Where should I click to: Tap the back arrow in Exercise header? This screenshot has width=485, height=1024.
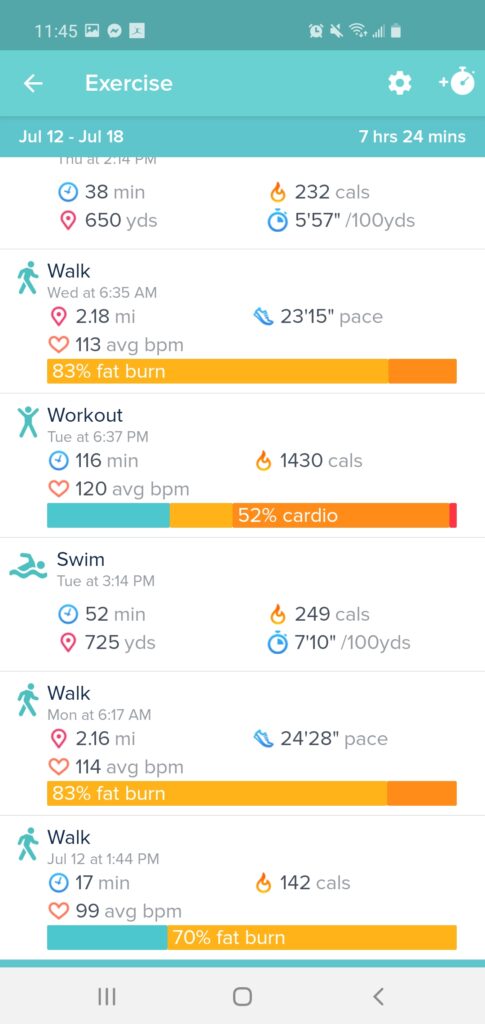[33, 83]
